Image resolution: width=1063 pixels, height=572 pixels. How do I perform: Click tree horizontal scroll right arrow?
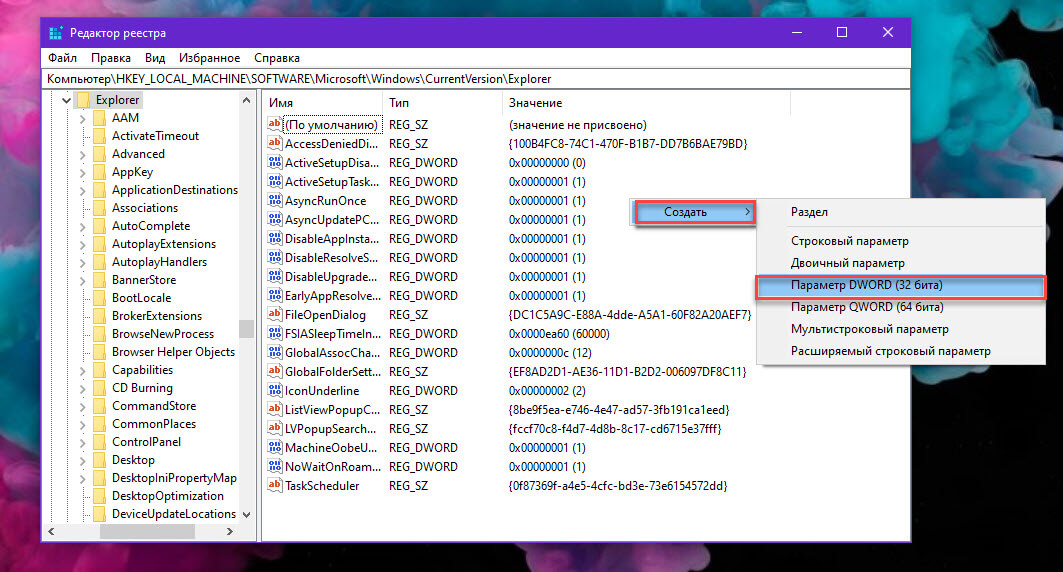pyautogui.click(x=230, y=531)
